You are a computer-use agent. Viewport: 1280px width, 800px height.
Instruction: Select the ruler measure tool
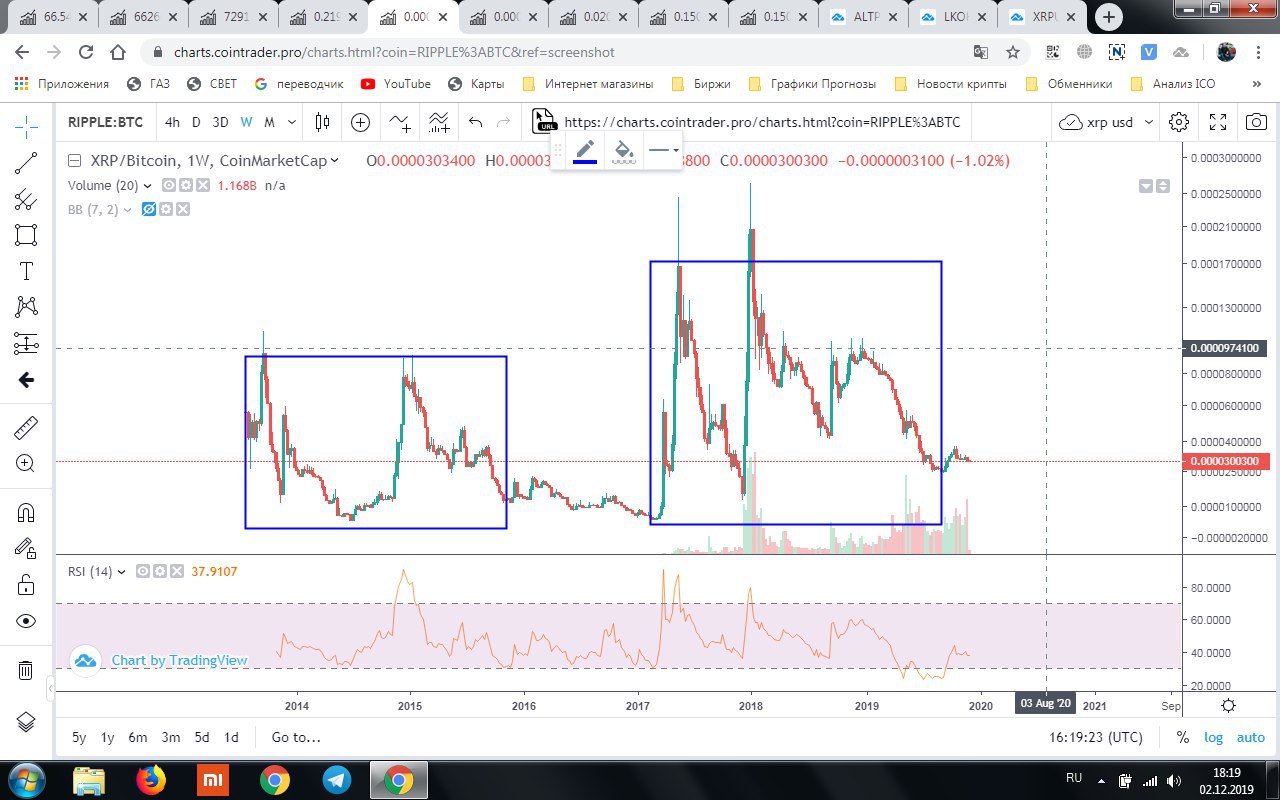pos(26,428)
